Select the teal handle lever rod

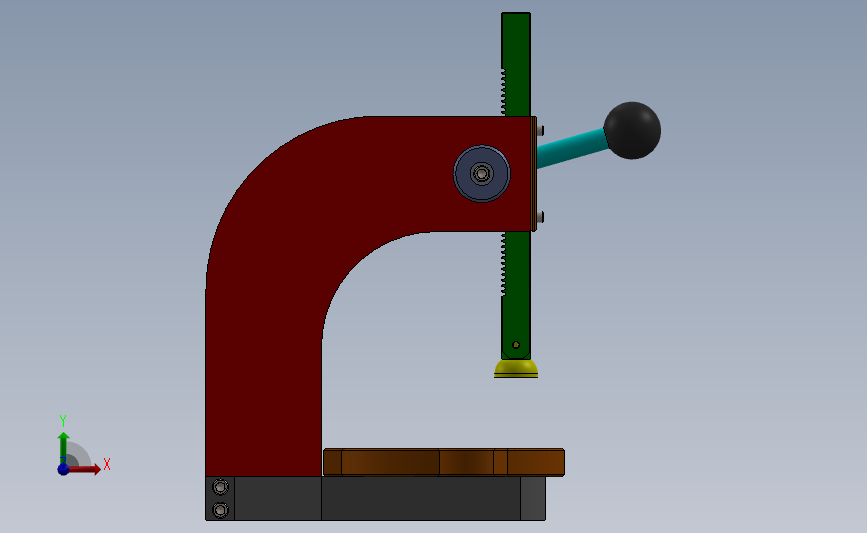tap(573, 148)
